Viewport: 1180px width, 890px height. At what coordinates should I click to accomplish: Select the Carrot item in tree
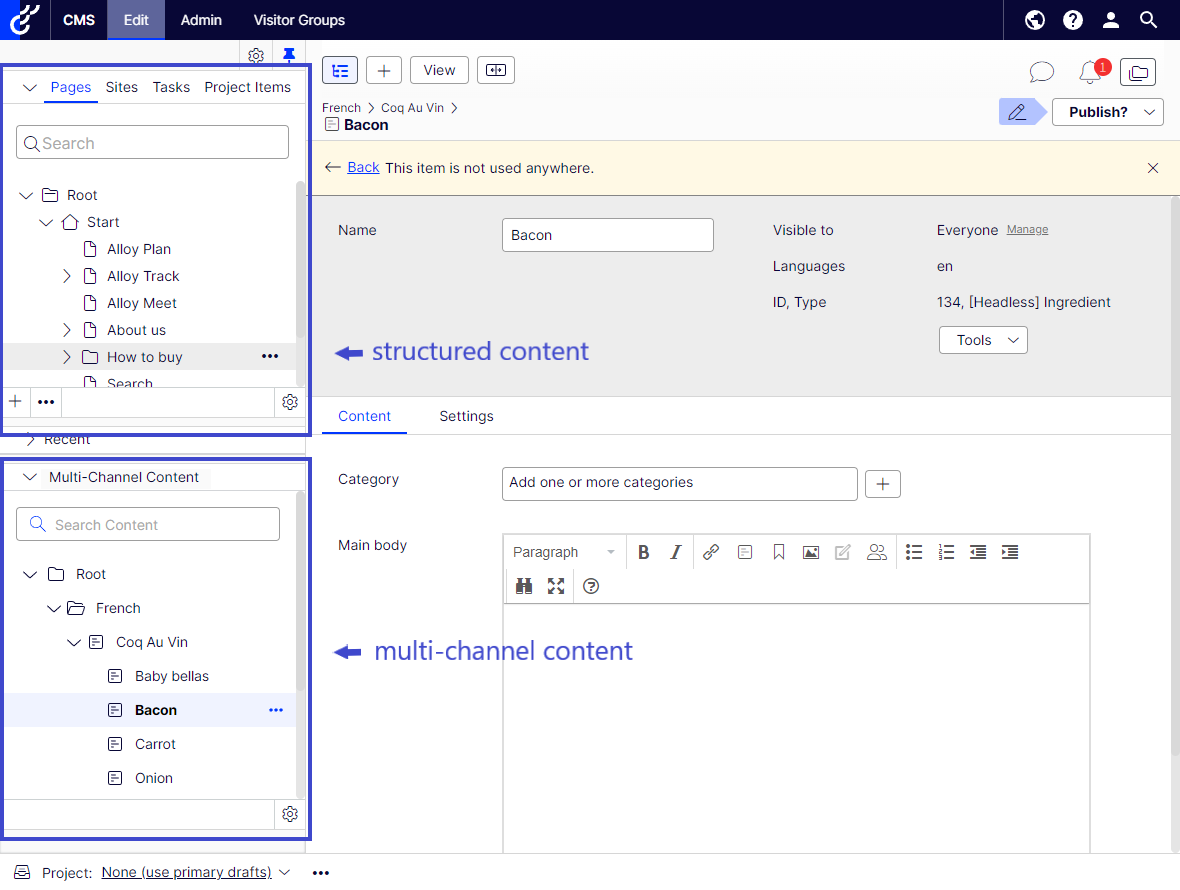(x=155, y=744)
